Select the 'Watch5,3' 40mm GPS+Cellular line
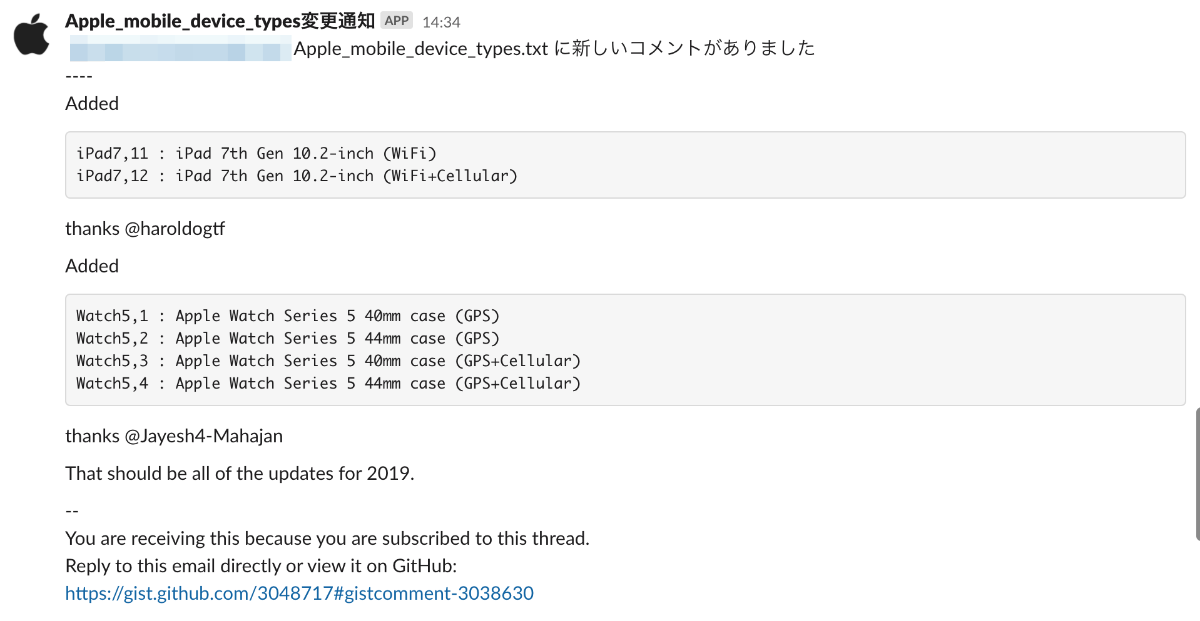Screen dimensions: 1200x621 pos(328,361)
